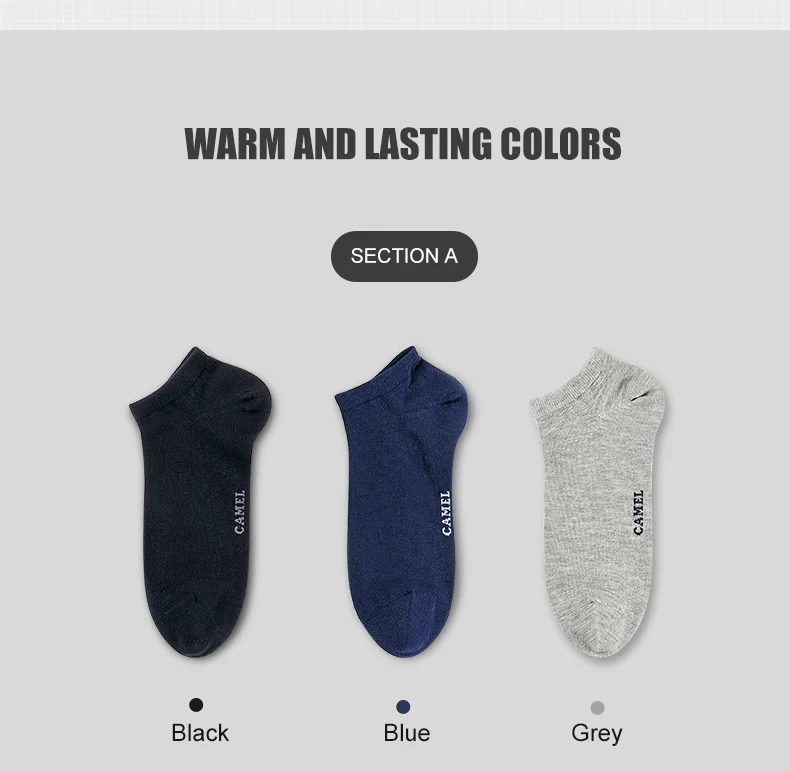The image size is (790, 772).
Task: Select the grey color dot
Action: (x=598, y=707)
